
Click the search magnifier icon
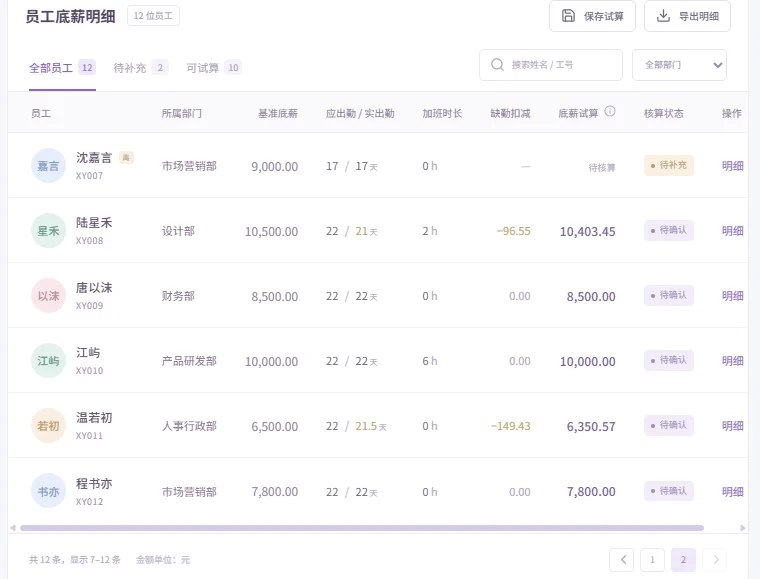pyautogui.click(x=497, y=64)
